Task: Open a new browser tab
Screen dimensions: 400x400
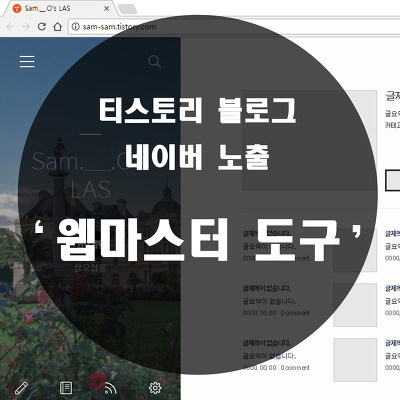Action: [x=128, y=9]
